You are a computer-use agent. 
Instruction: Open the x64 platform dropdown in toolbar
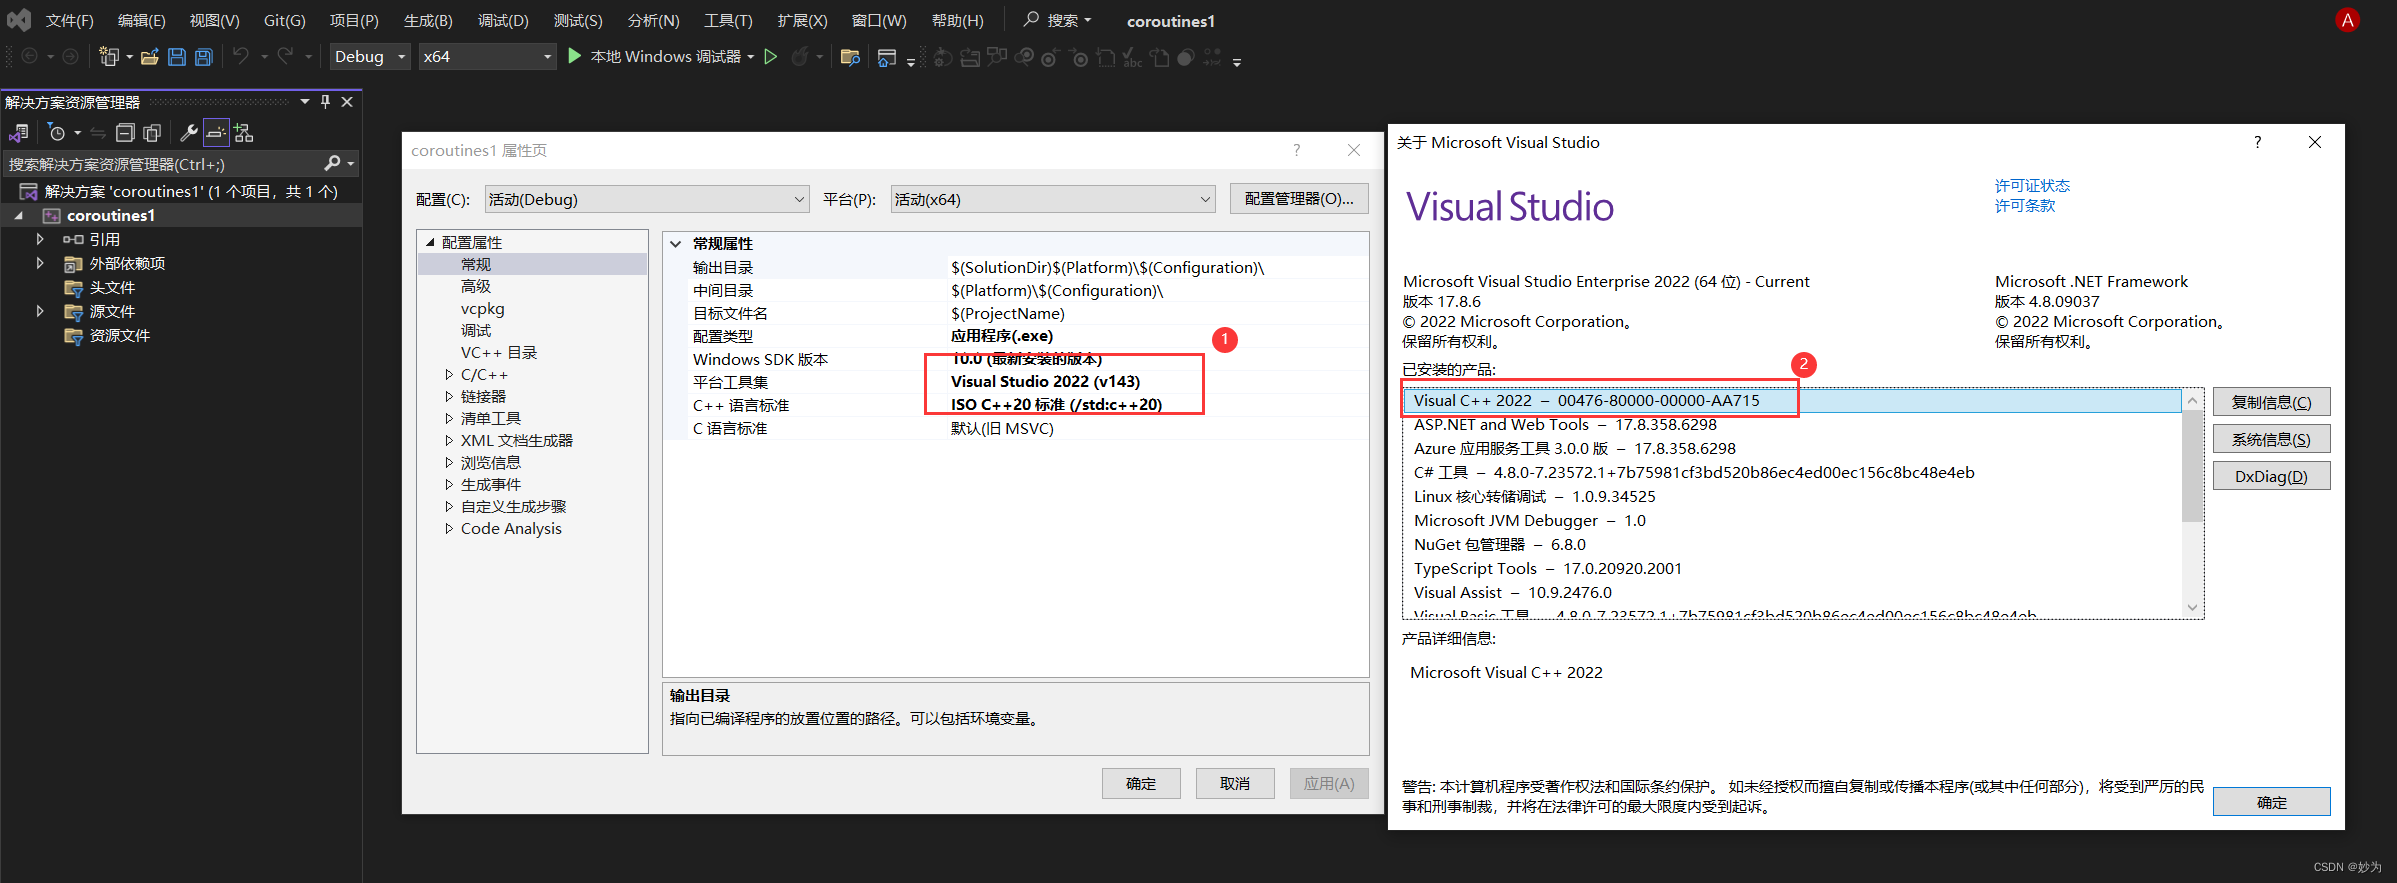point(487,57)
